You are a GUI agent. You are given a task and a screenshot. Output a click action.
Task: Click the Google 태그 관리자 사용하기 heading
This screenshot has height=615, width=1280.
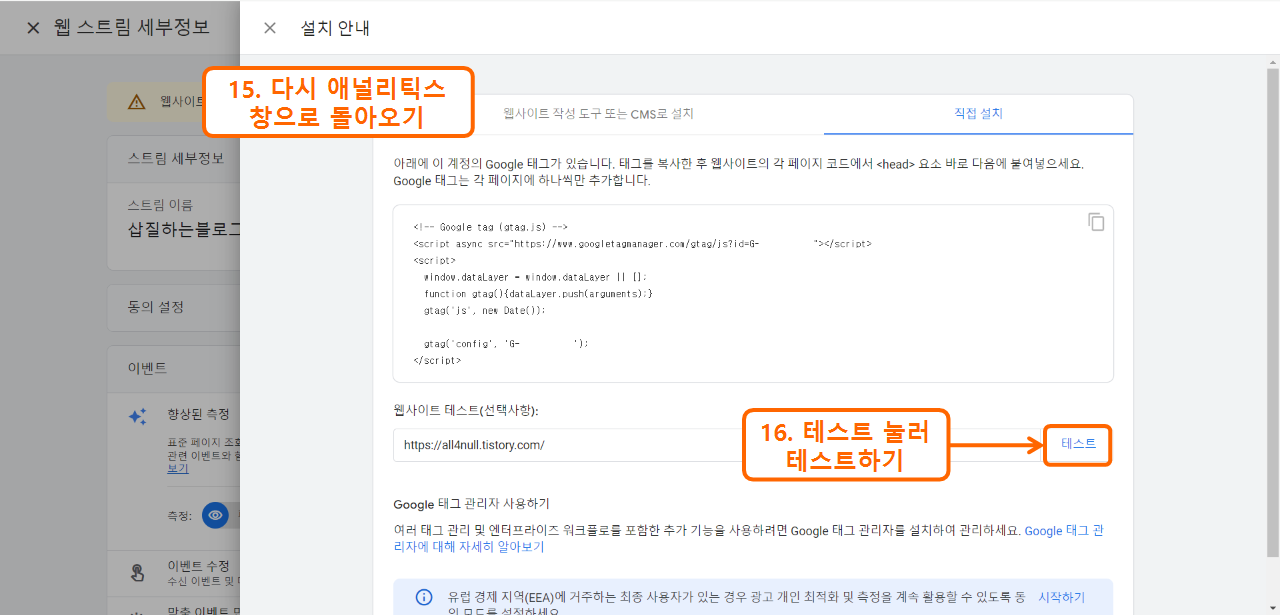click(471, 504)
